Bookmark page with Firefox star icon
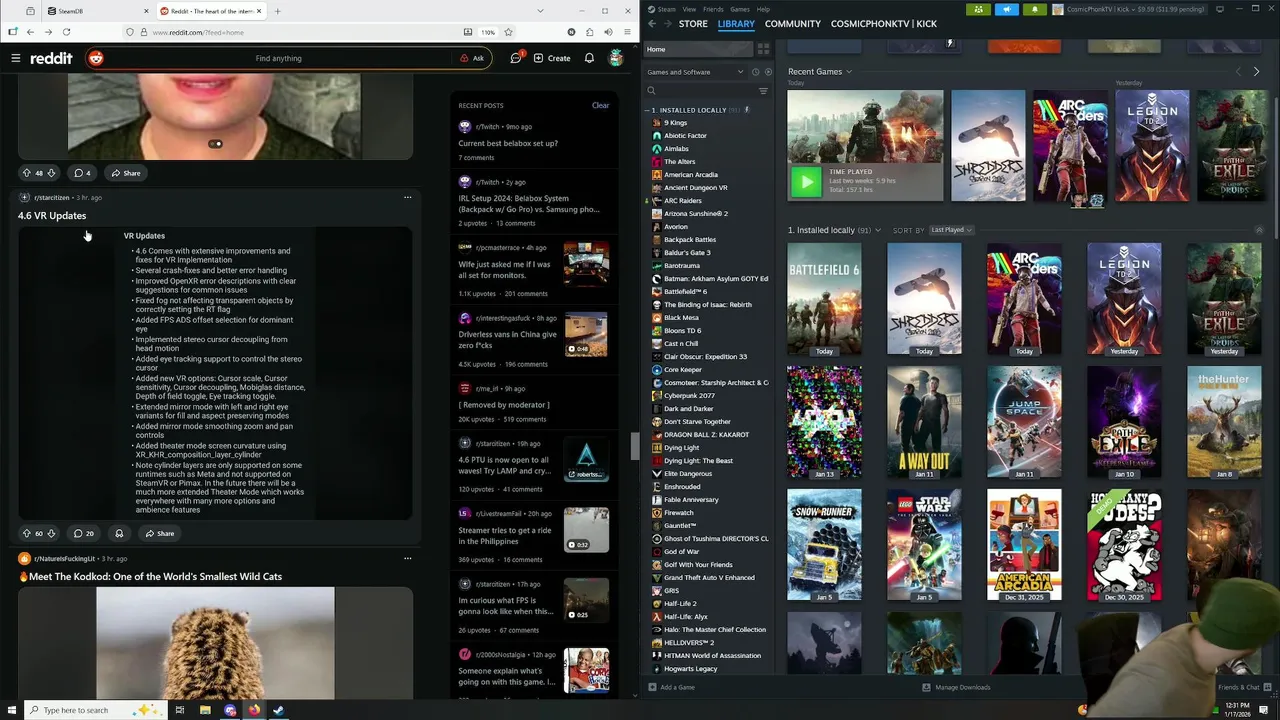The height and width of the screenshot is (720, 1280). (x=508, y=32)
